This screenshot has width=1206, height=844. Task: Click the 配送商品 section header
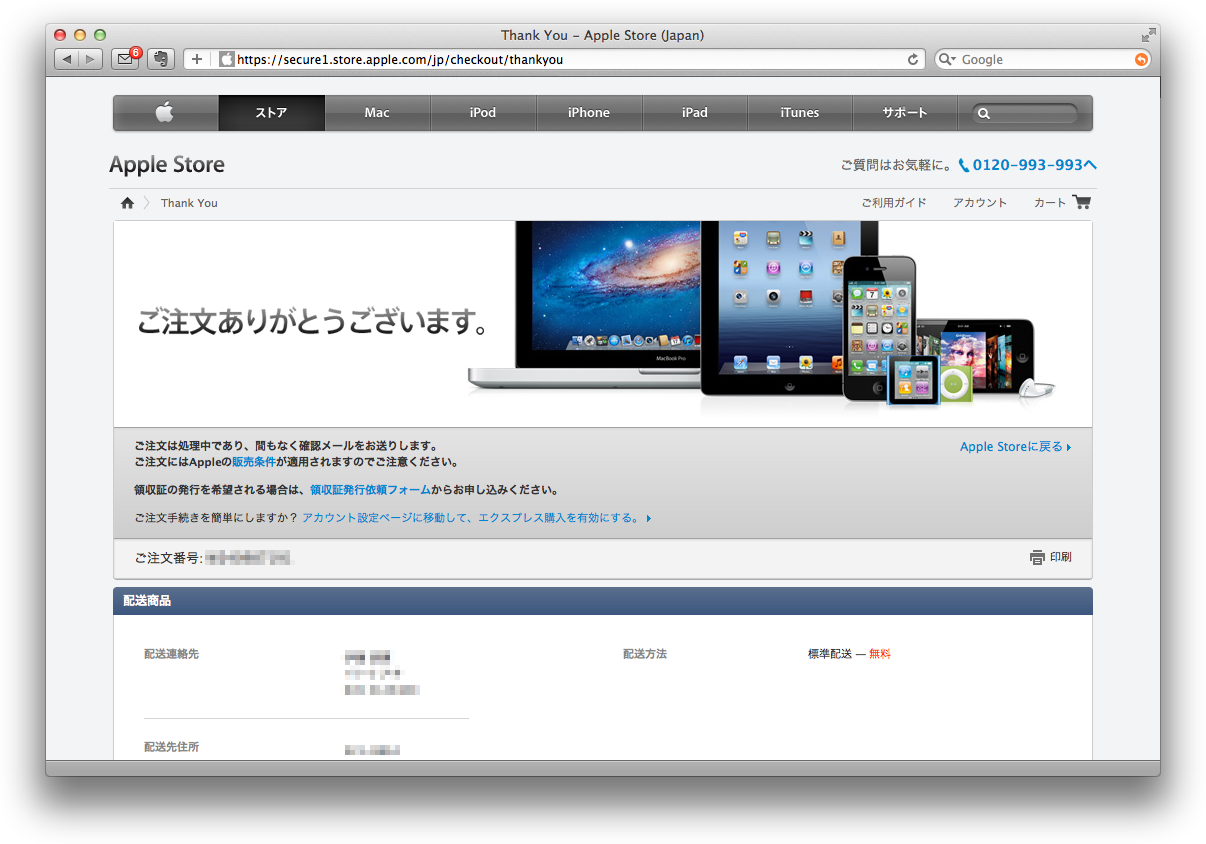point(603,601)
